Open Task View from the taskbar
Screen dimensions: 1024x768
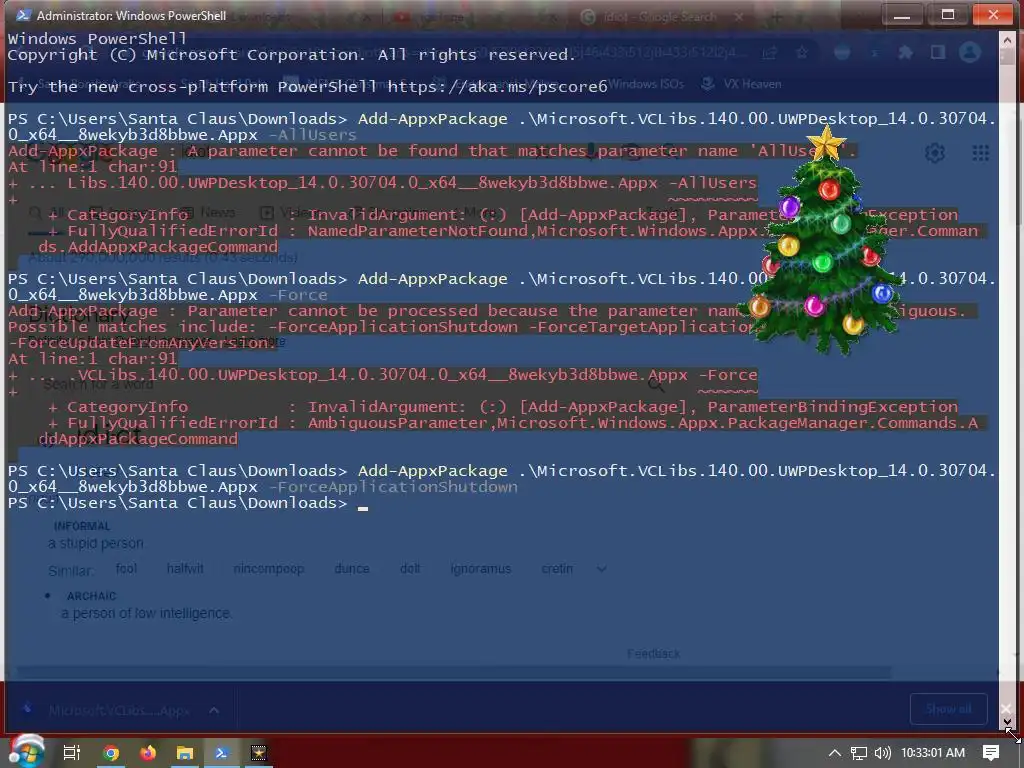(x=71, y=753)
